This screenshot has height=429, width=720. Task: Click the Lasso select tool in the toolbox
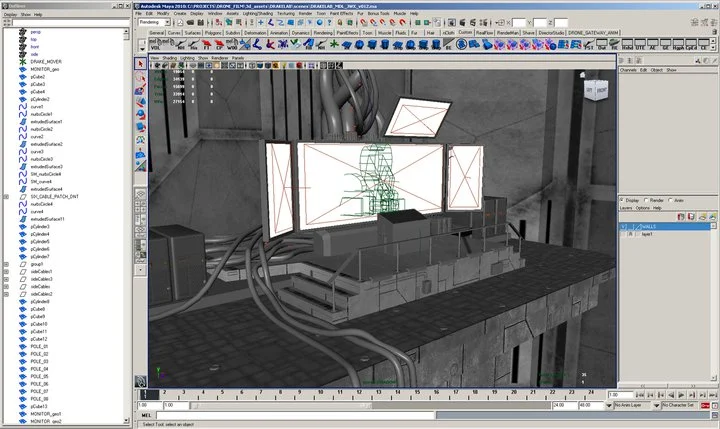[x=141, y=77]
